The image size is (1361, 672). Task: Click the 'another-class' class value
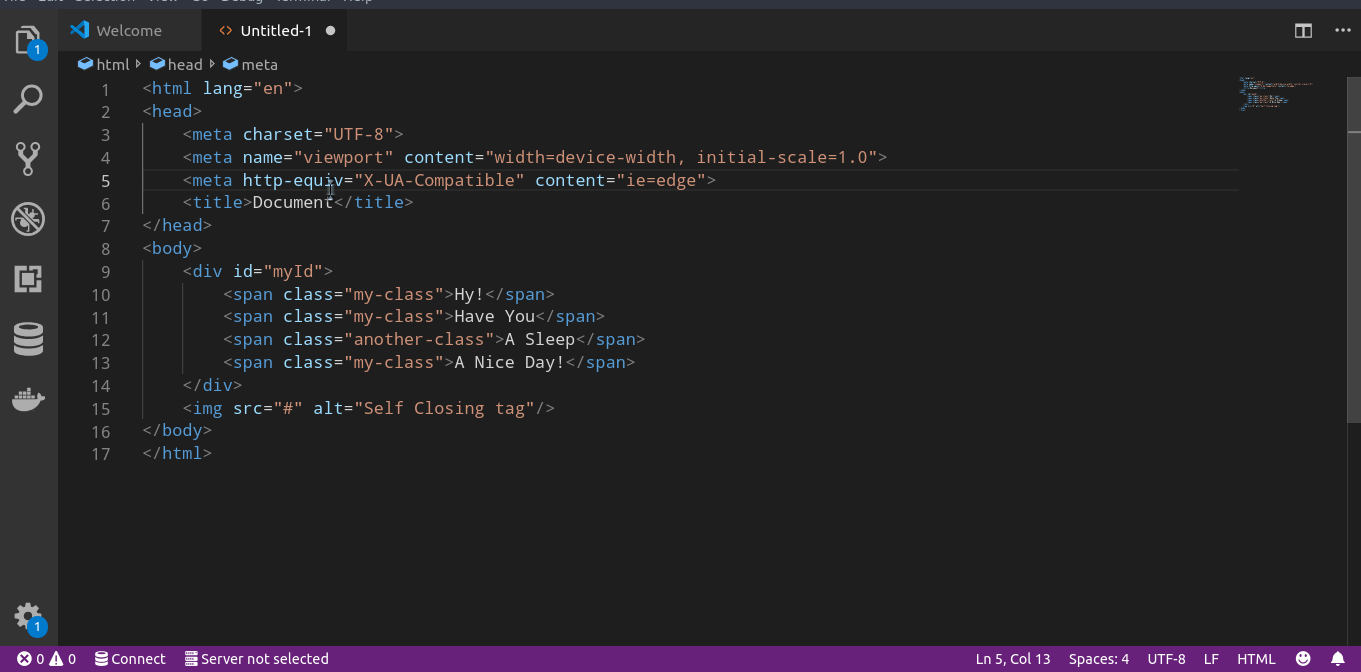(x=419, y=341)
